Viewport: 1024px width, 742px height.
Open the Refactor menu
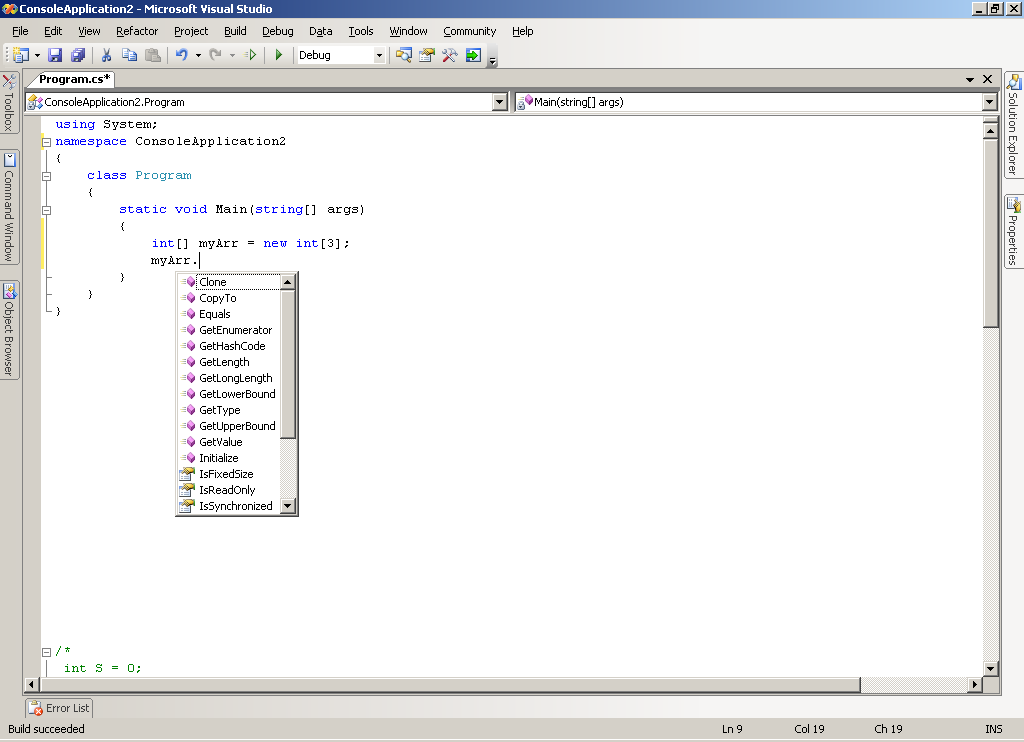coord(136,31)
